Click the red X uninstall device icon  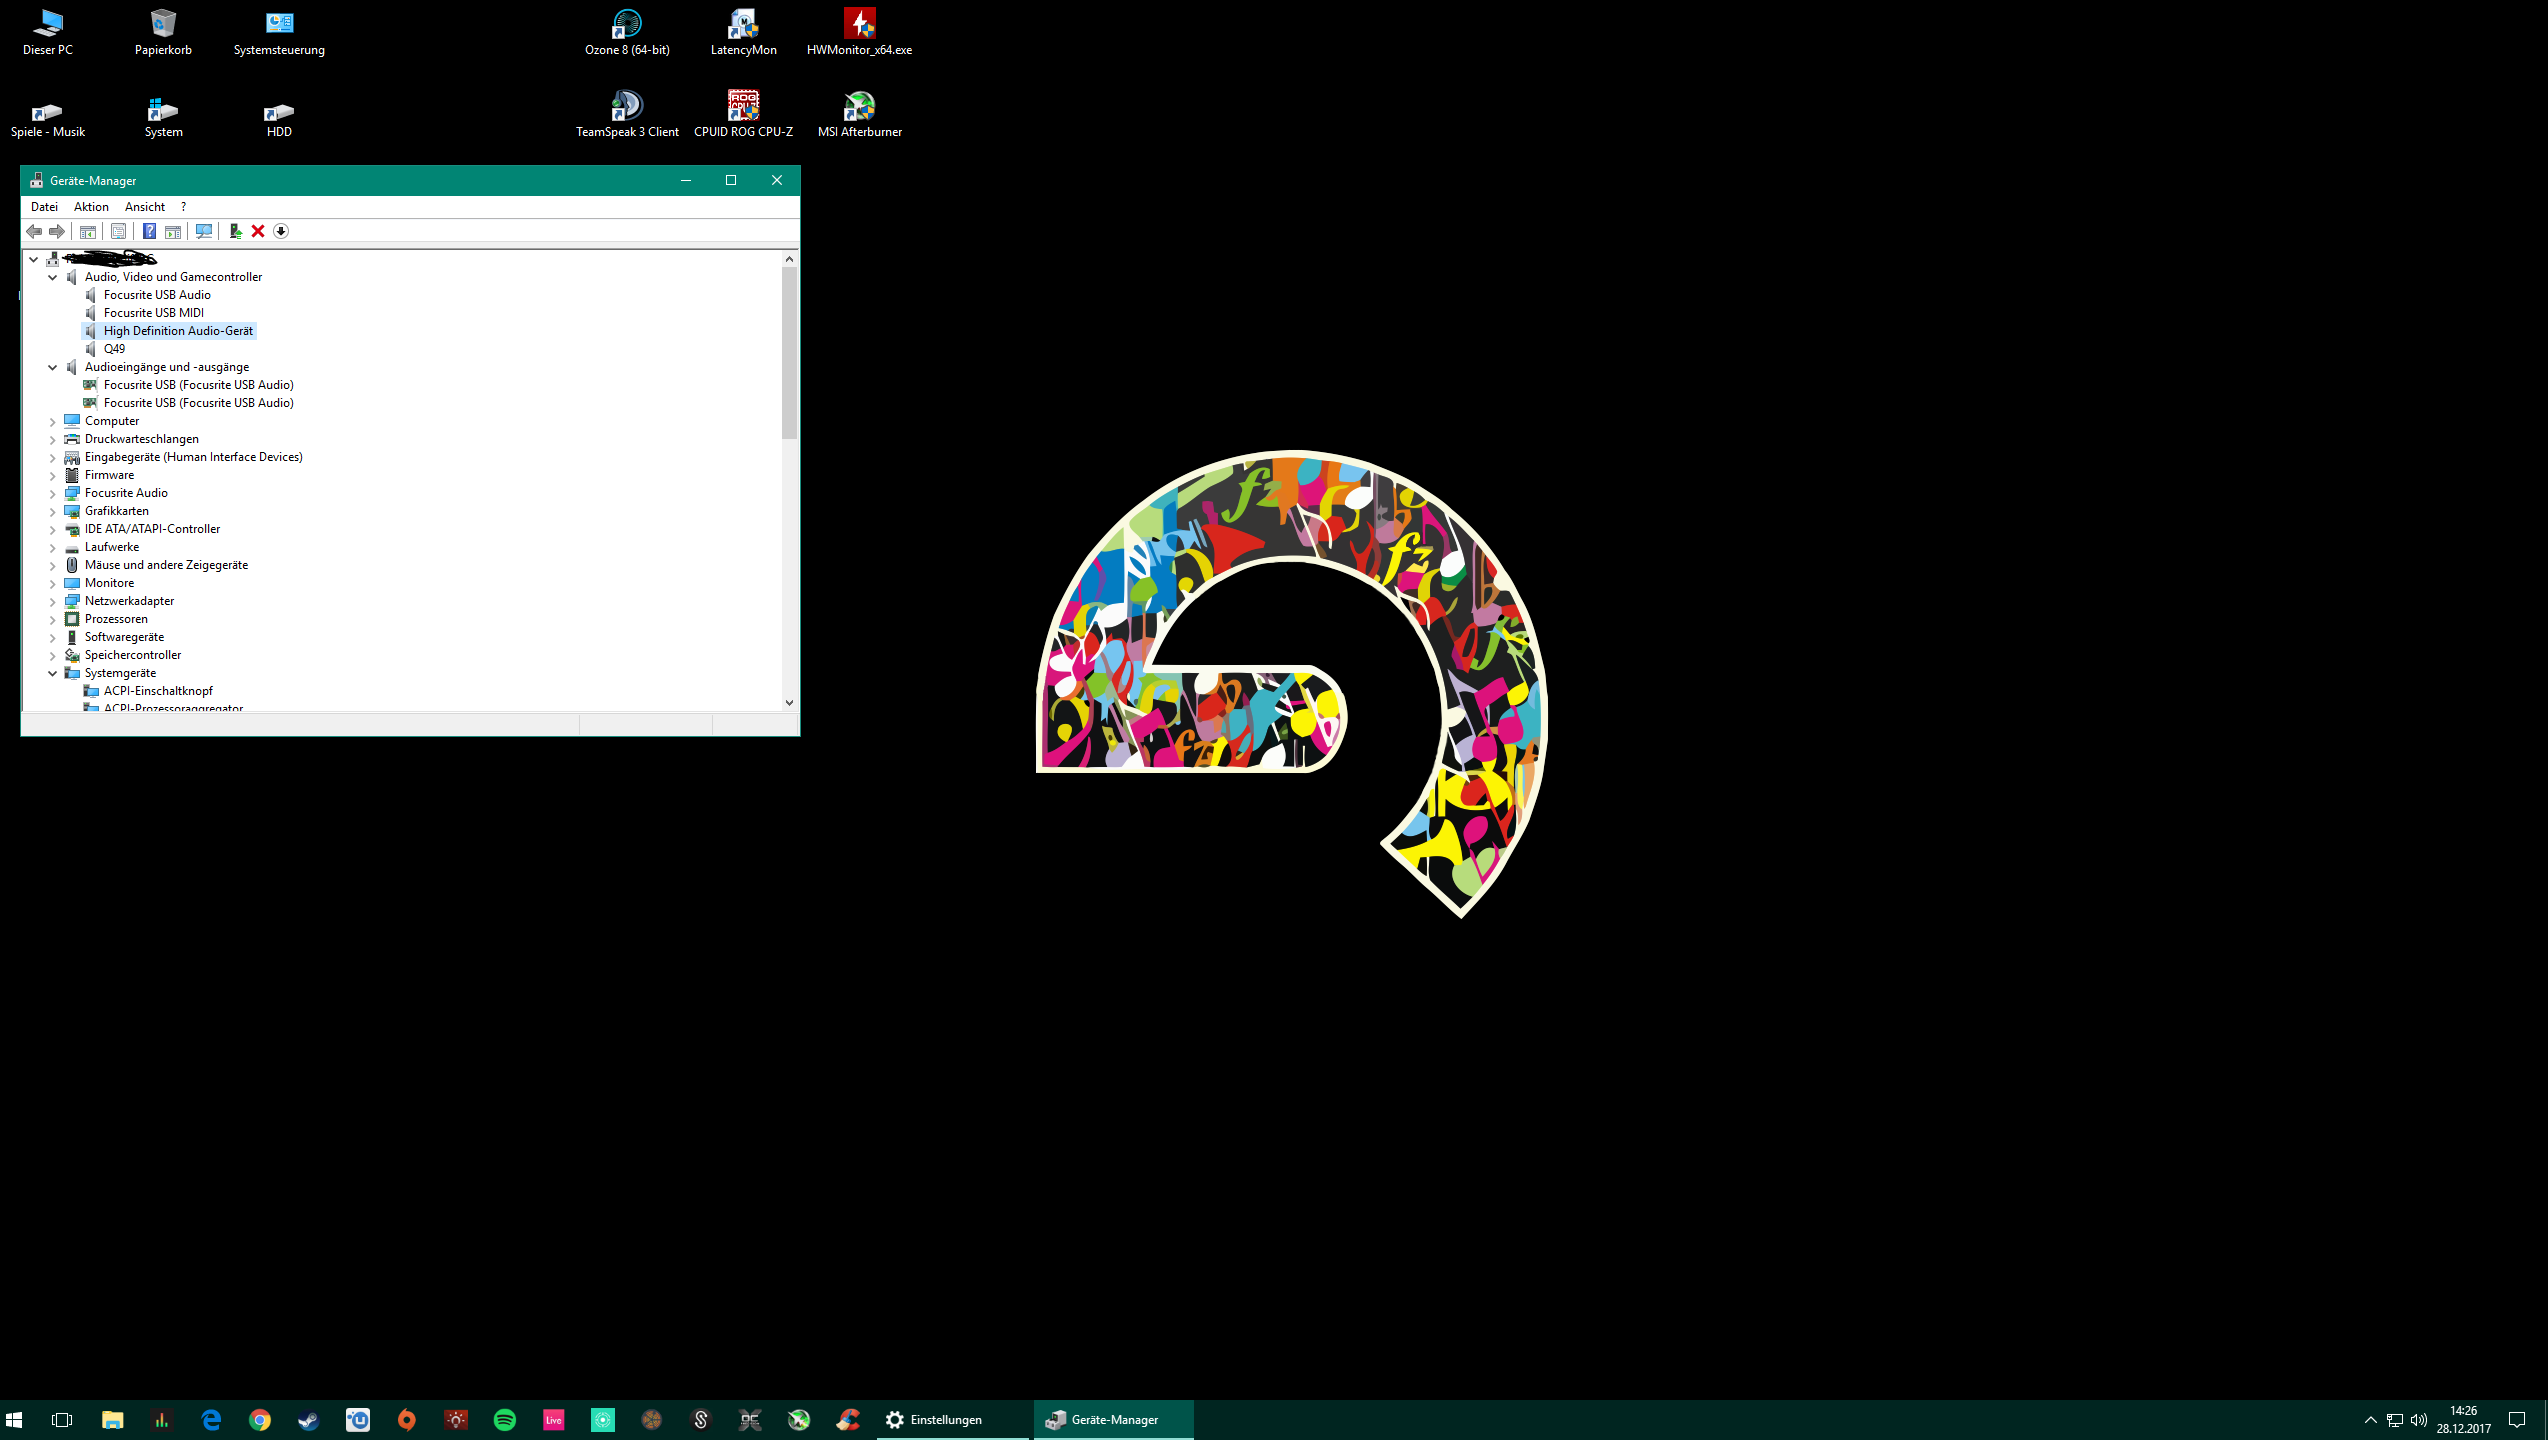pos(258,231)
